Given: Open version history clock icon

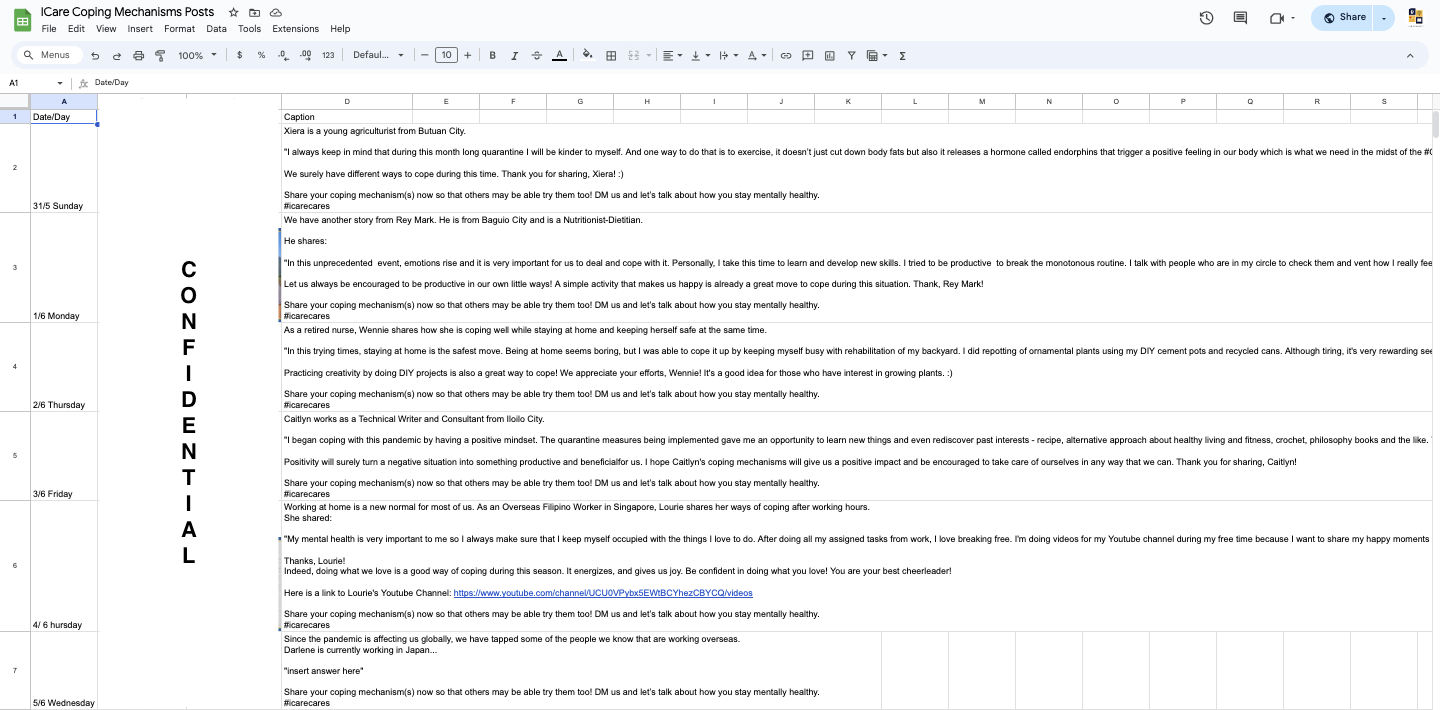Looking at the screenshot, I should (1206, 17).
